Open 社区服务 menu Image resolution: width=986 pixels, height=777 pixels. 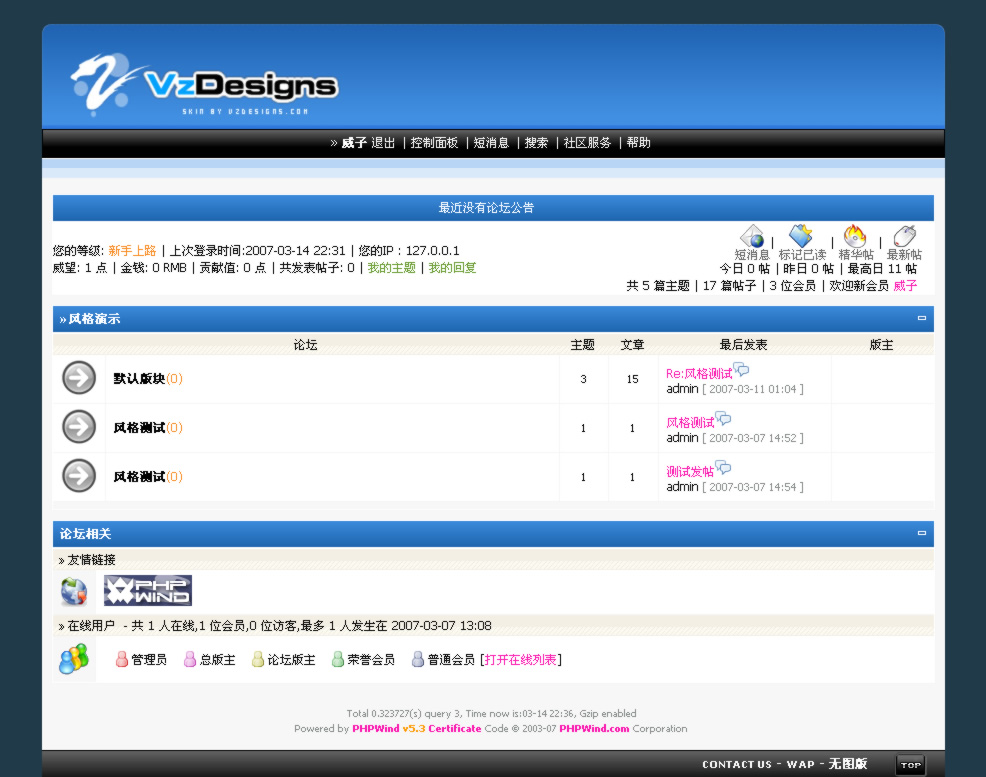(587, 143)
